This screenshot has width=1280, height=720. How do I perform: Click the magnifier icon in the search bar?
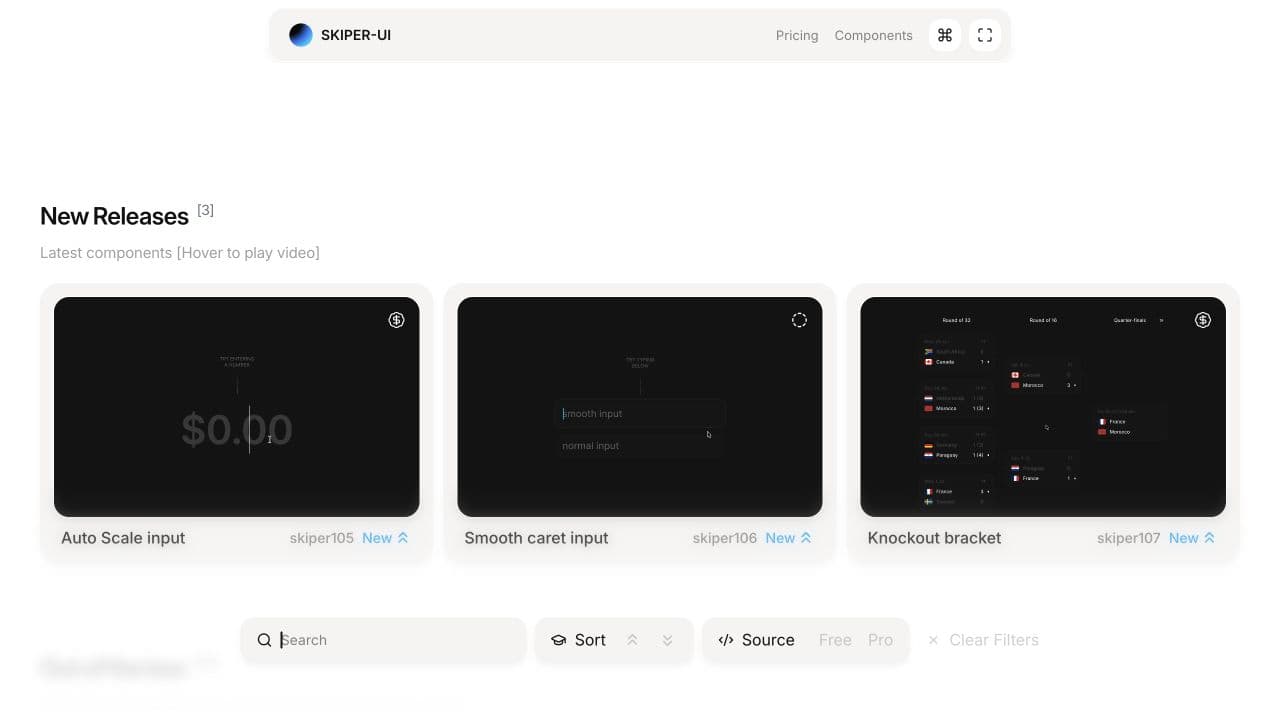point(264,640)
